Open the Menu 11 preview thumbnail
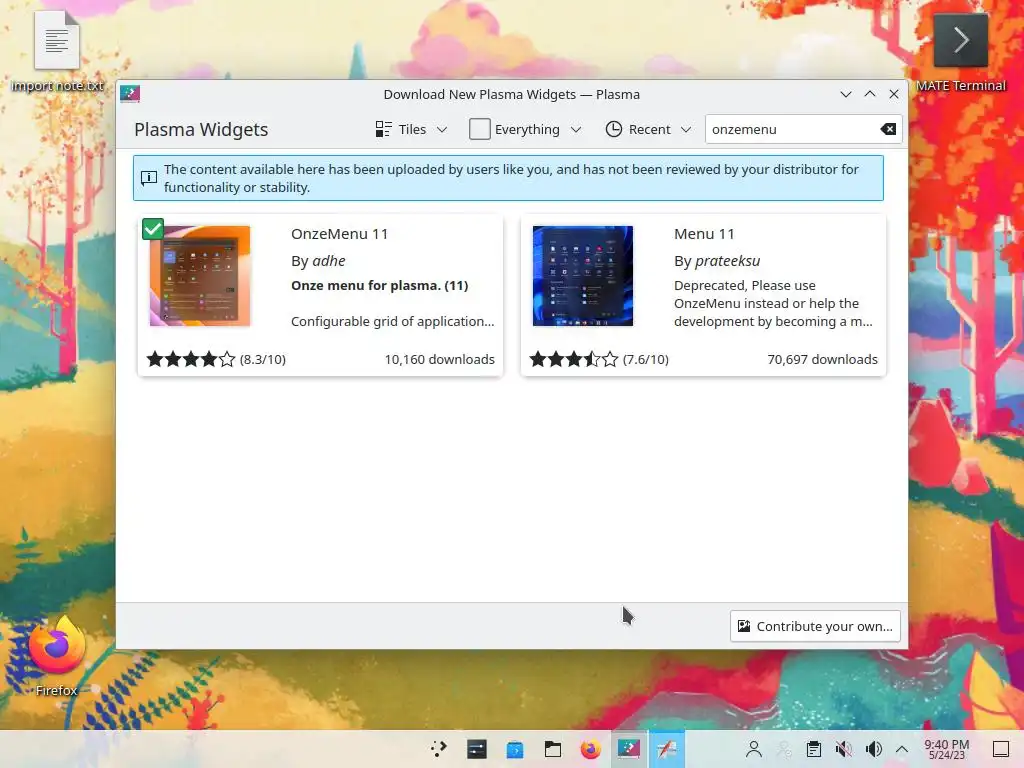Image resolution: width=1024 pixels, height=768 pixels. 583,276
